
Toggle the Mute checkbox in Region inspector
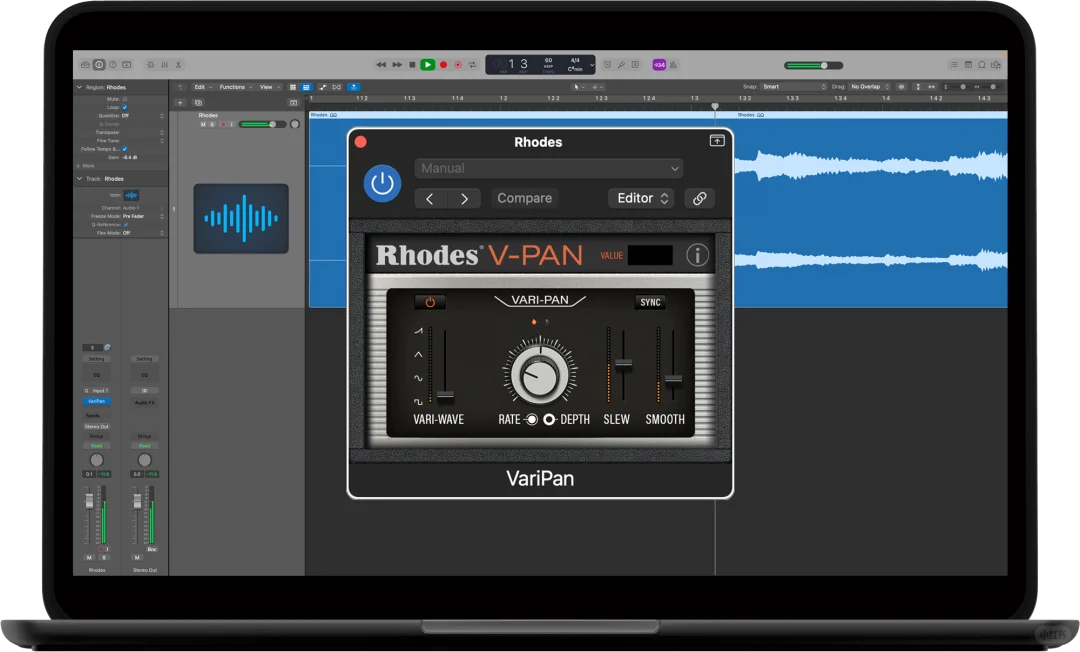pyautogui.click(x=125, y=98)
